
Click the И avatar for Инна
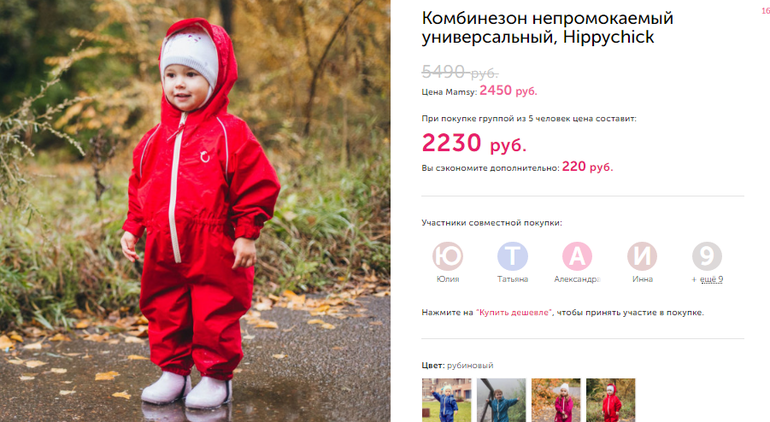click(642, 256)
